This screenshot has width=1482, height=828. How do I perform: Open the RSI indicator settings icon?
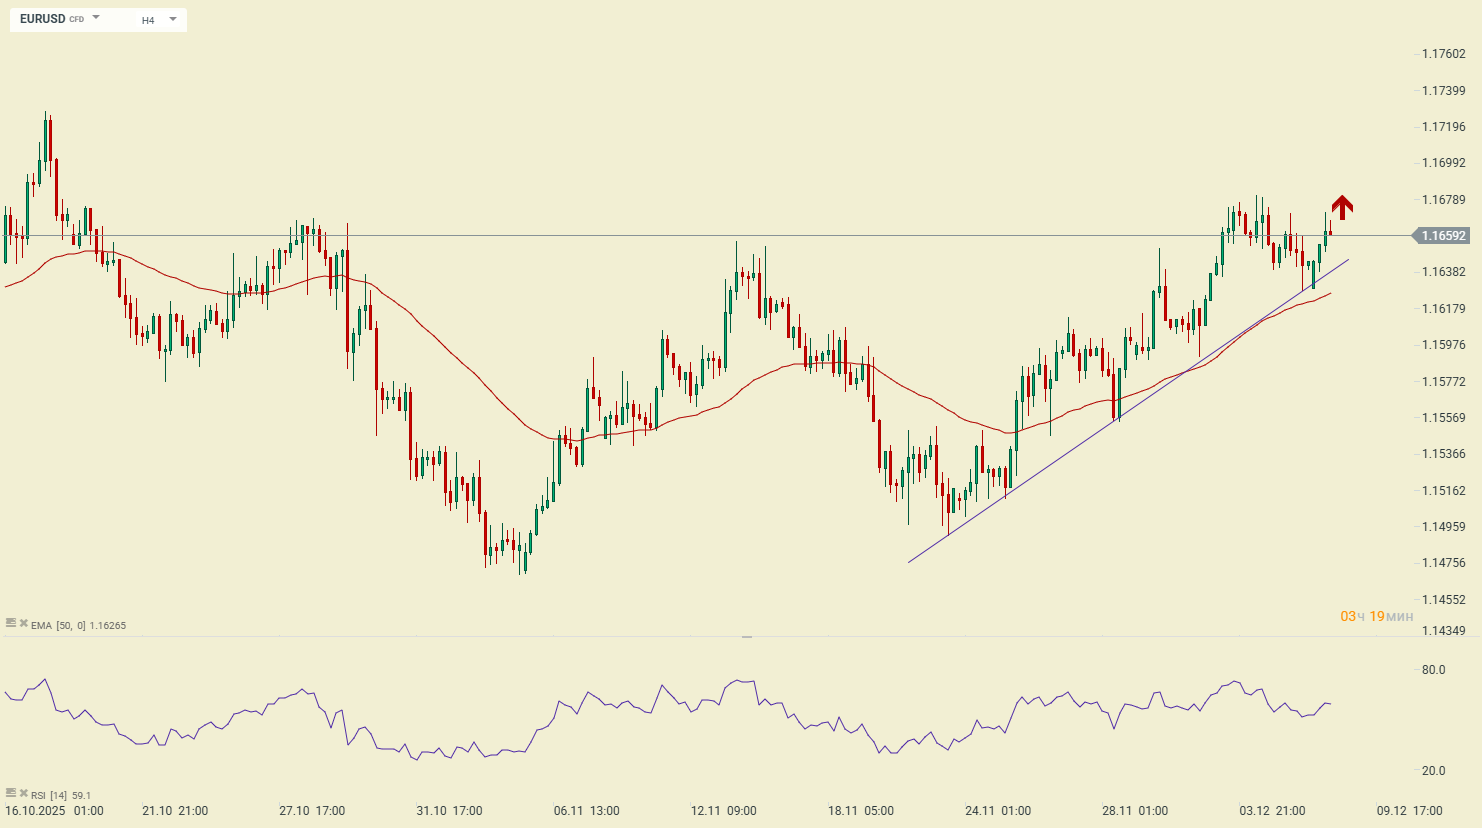point(11,793)
